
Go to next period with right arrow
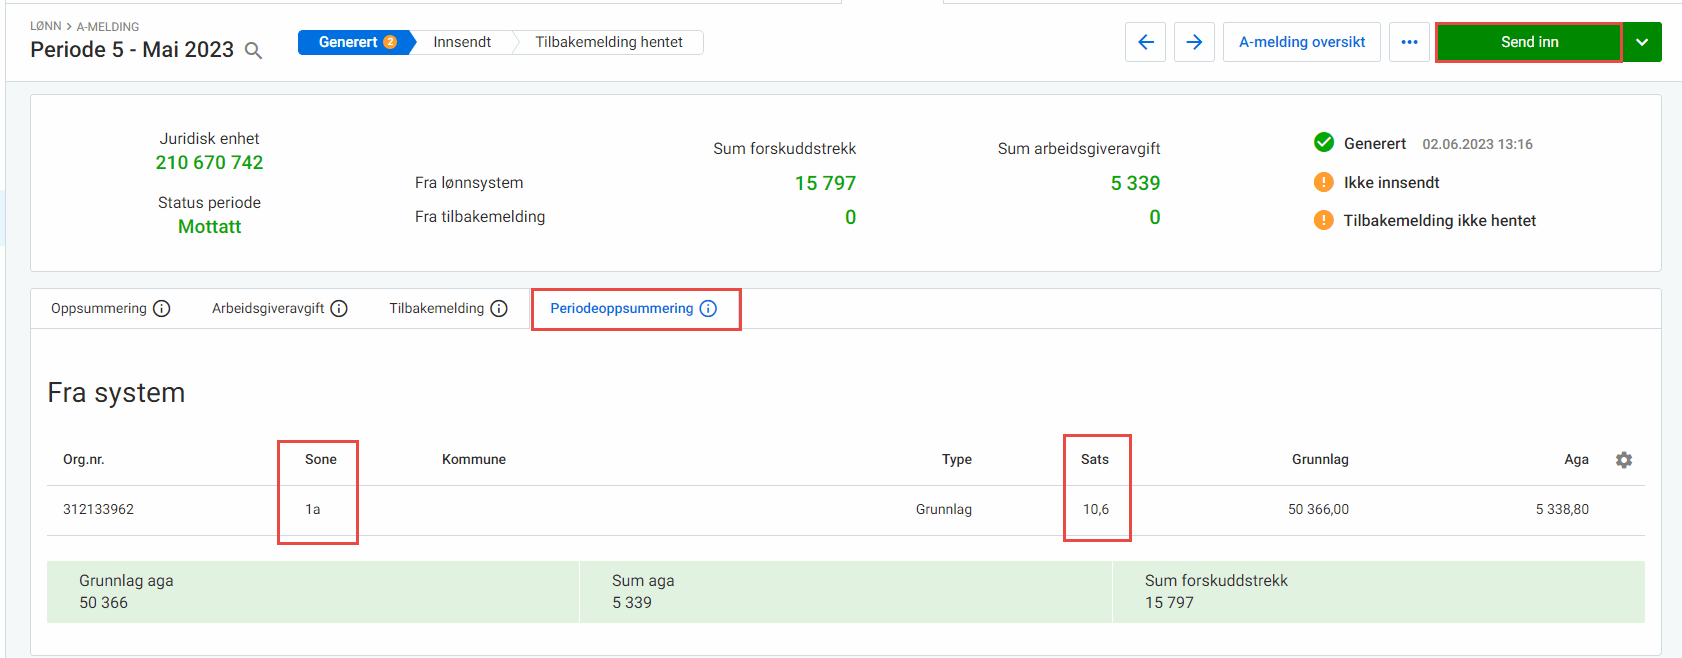point(1194,42)
